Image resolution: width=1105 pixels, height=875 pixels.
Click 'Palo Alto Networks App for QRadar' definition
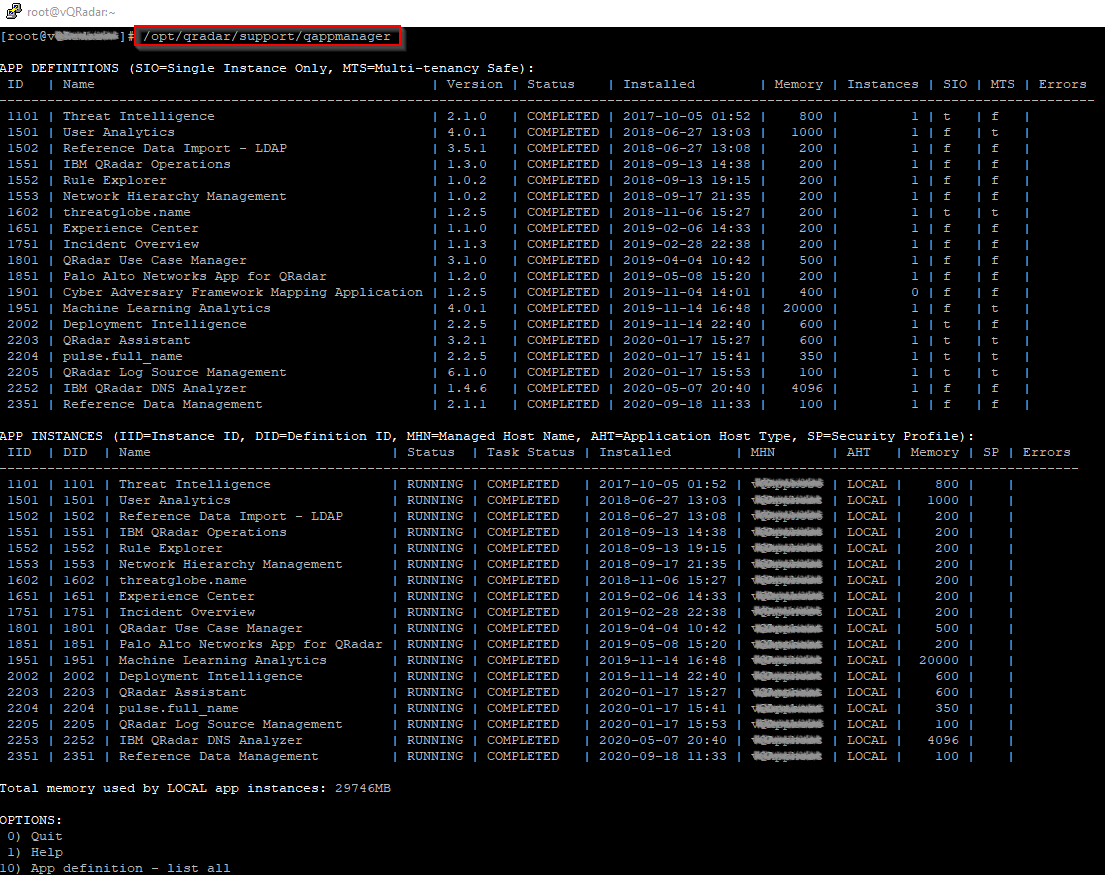(x=195, y=277)
